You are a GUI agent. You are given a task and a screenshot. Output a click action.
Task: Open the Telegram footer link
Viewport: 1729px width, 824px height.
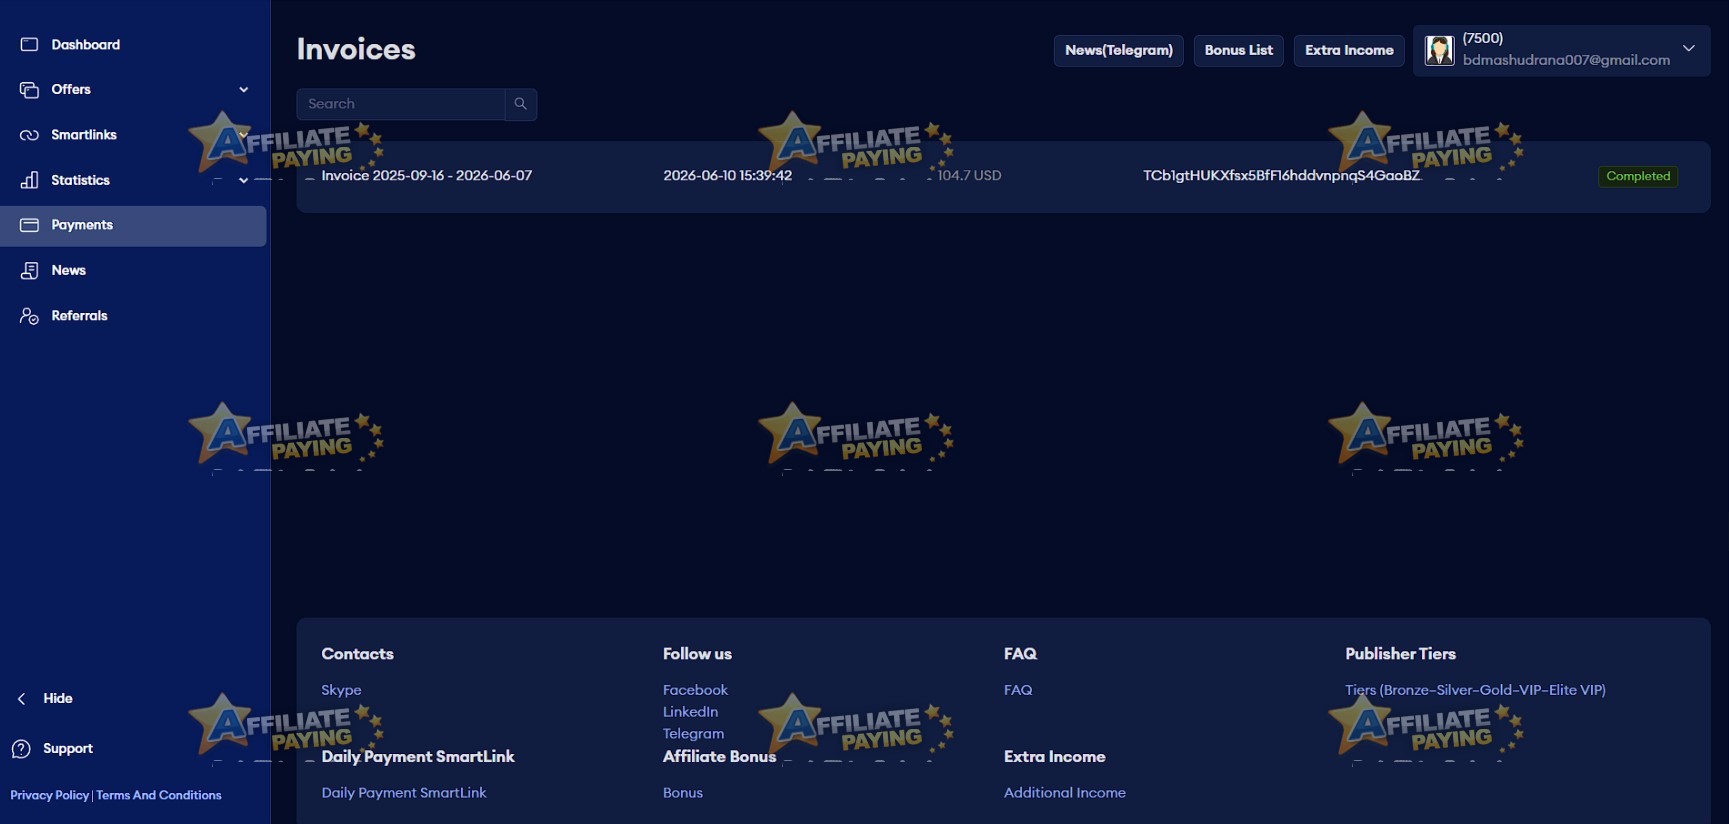pos(693,734)
